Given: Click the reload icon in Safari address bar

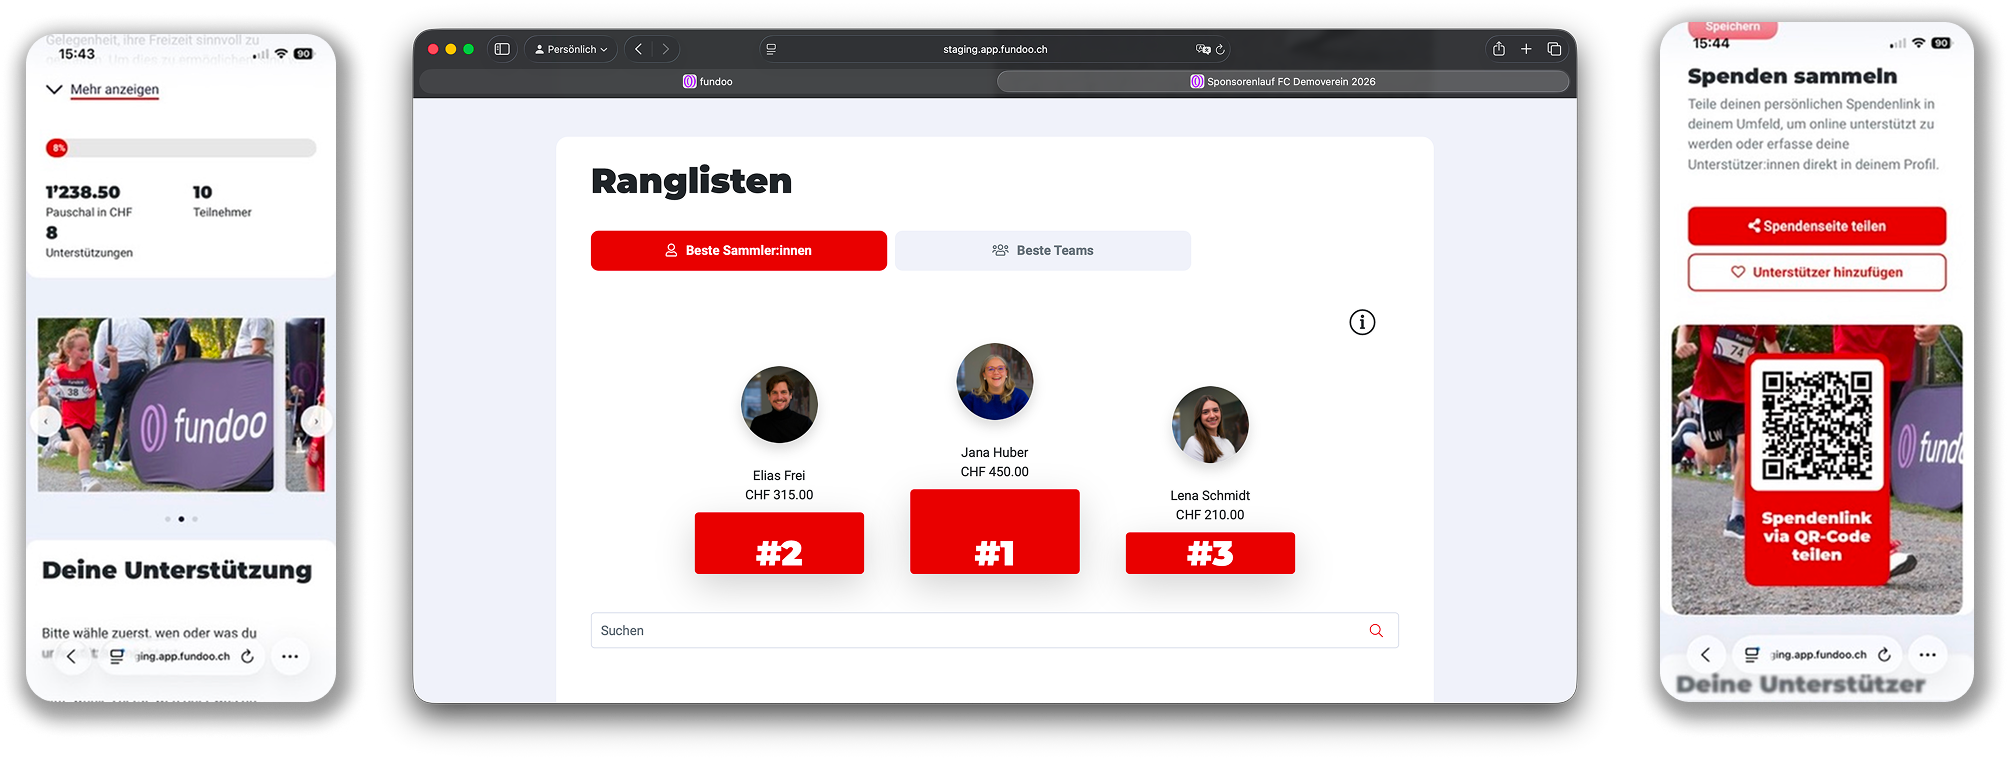Looking at the screenshot, I should tap(1220, 49).
